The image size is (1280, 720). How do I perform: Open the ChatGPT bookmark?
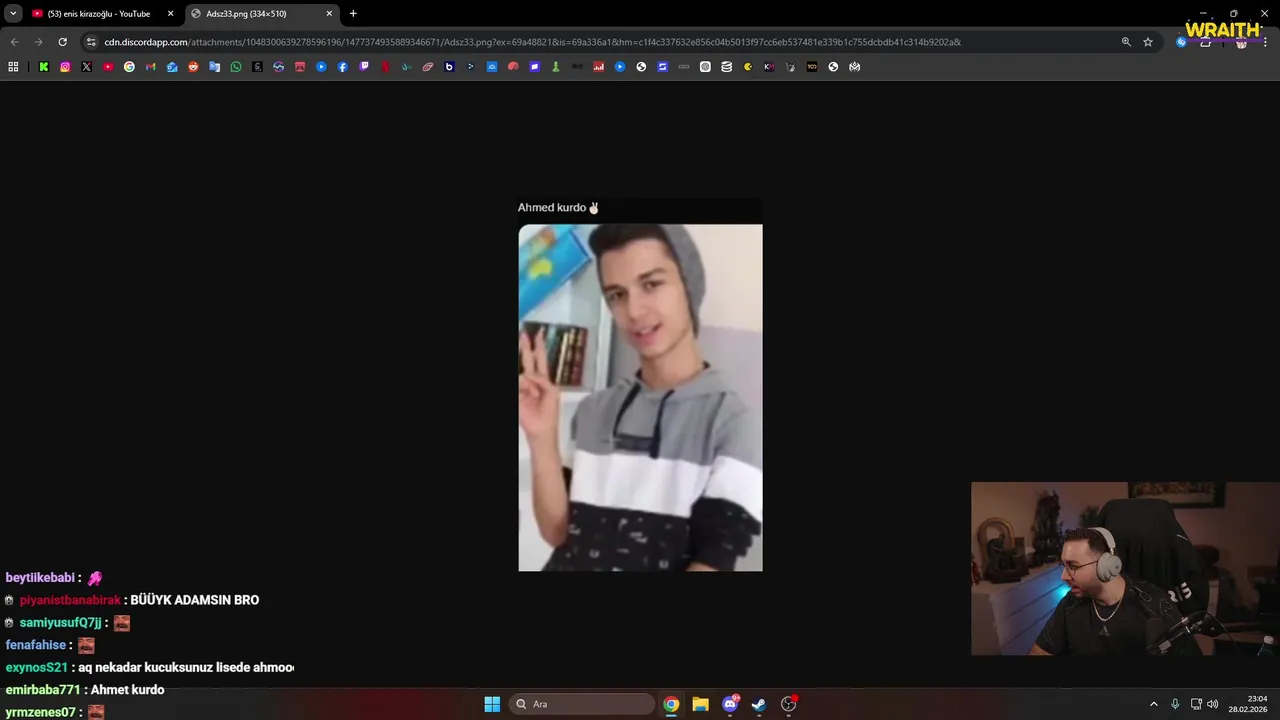pyautogui.click(x=705, y=67)
